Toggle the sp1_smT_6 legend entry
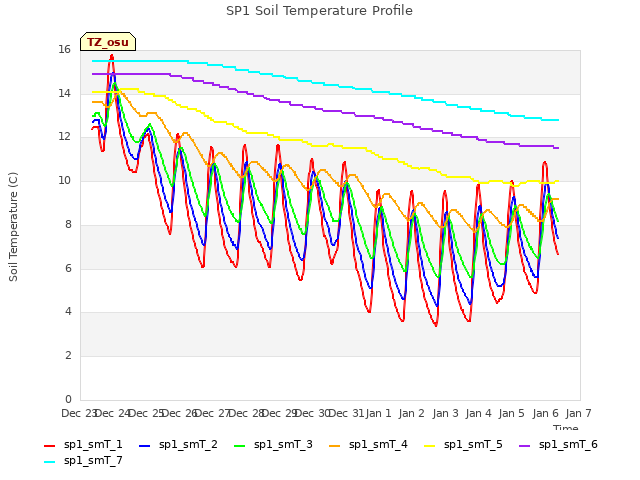The width and height of the screenshot is (640, 480). (x=559, y=444)
